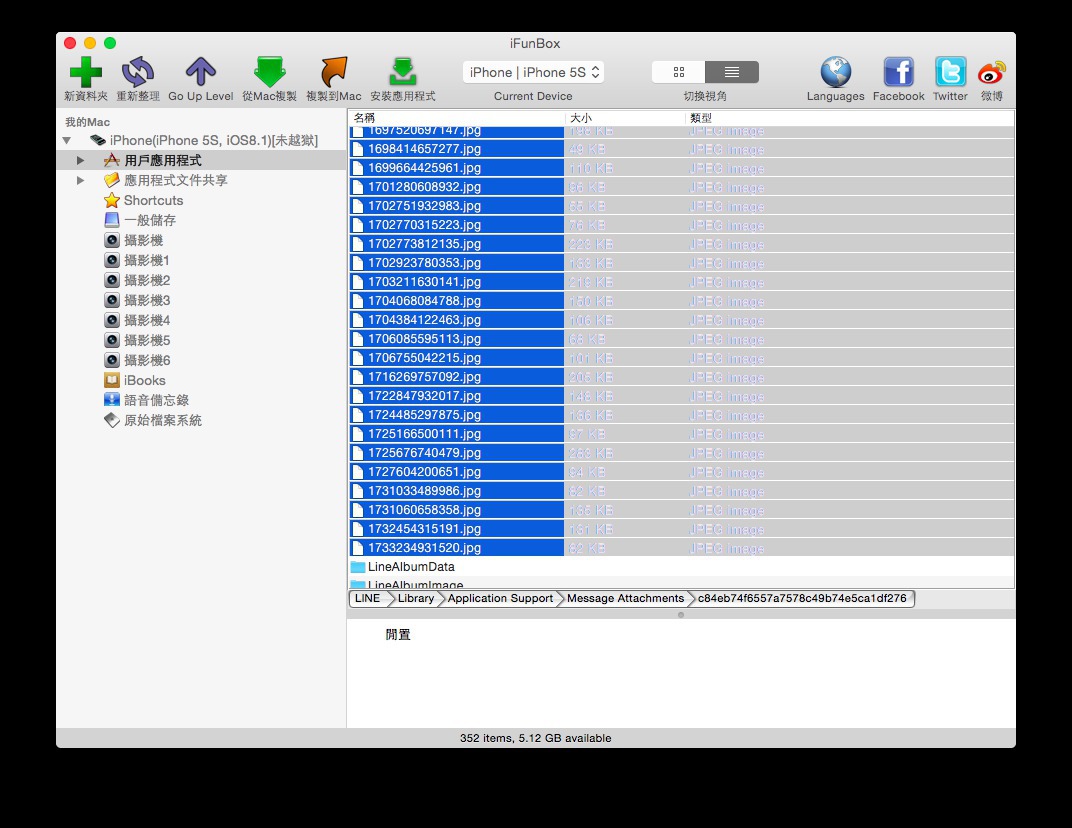Click the Refresh arrows icon

pyautogui.click(x=138, y=72)
